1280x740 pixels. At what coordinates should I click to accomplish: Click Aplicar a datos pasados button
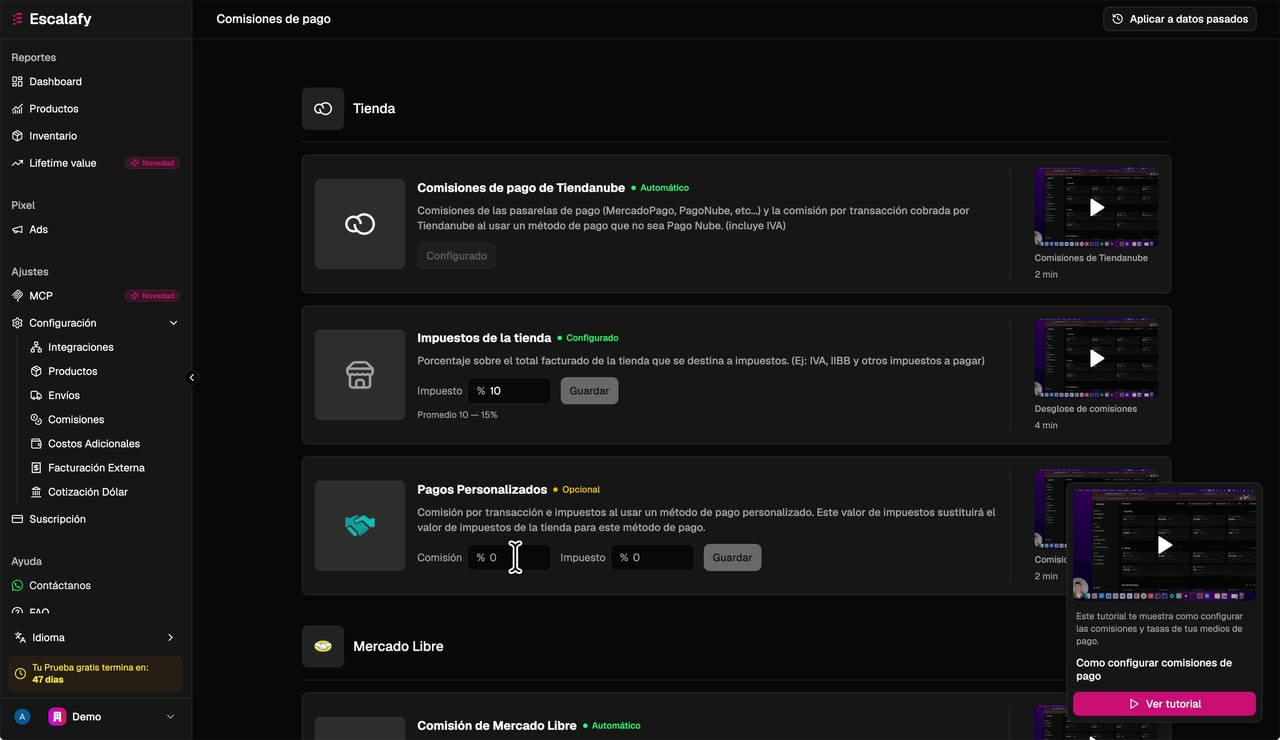click(x=1180, y=19)
